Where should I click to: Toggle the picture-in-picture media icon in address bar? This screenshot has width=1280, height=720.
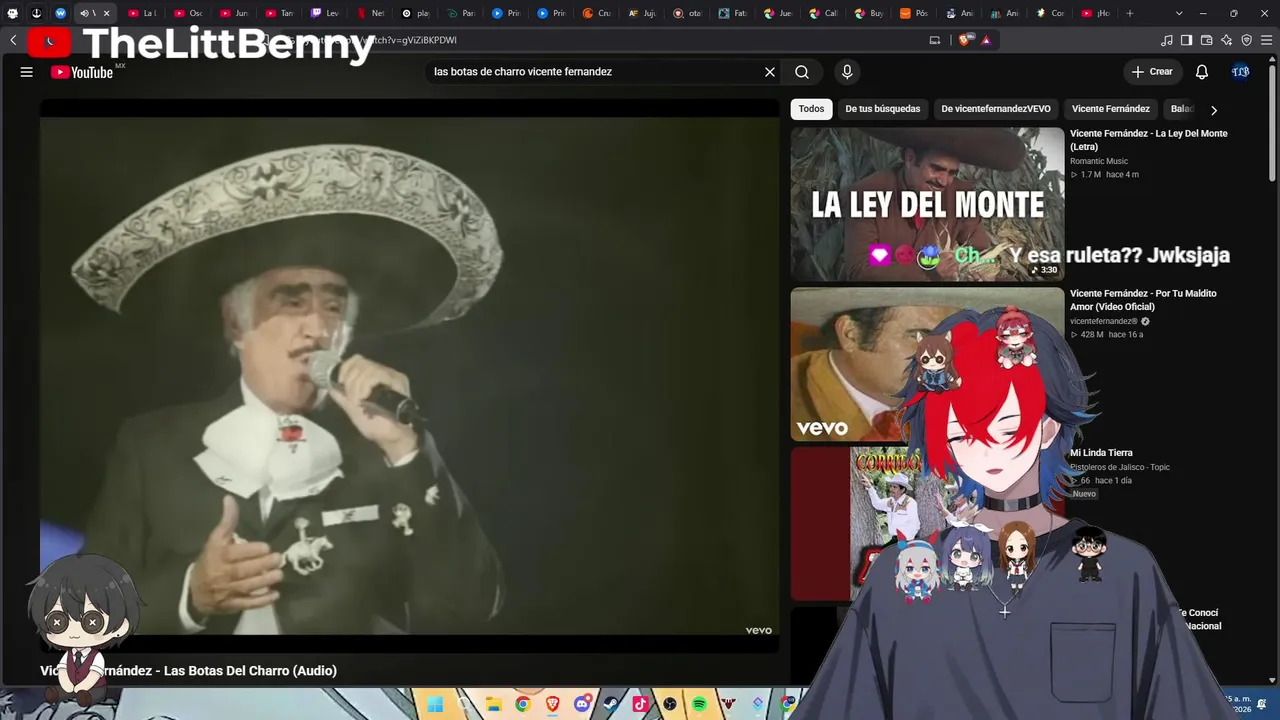[x=935, y=40]
